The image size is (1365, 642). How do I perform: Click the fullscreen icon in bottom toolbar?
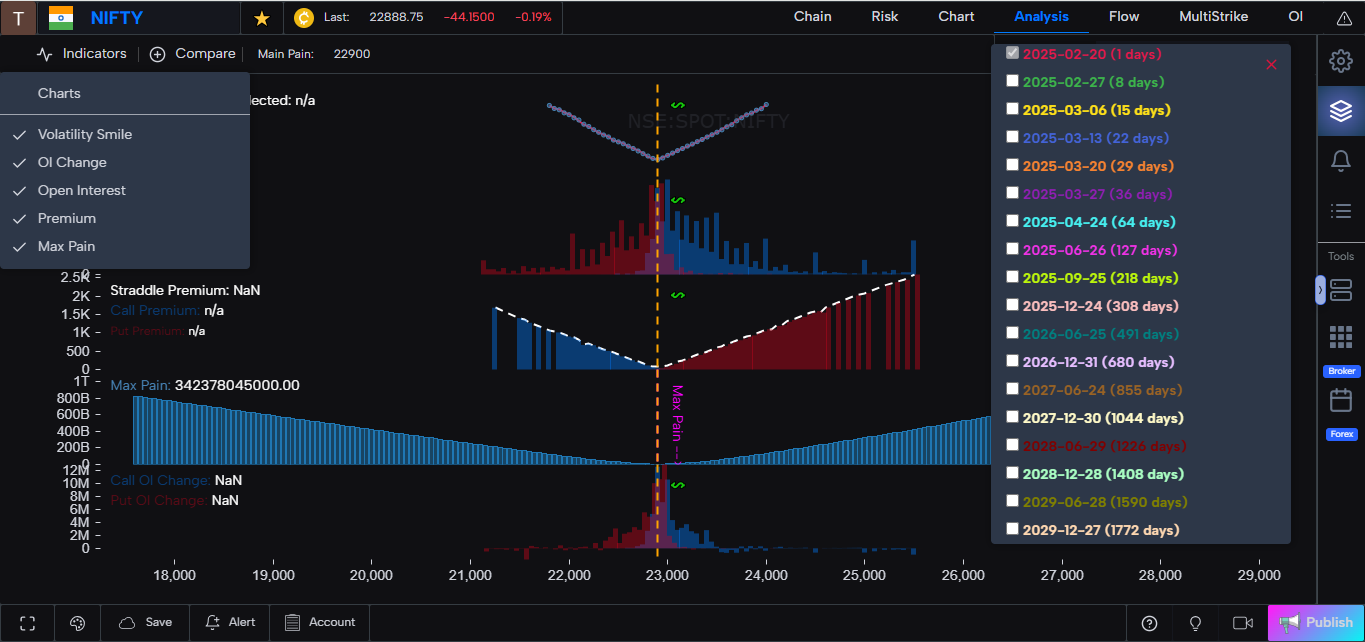coord(27,622)
